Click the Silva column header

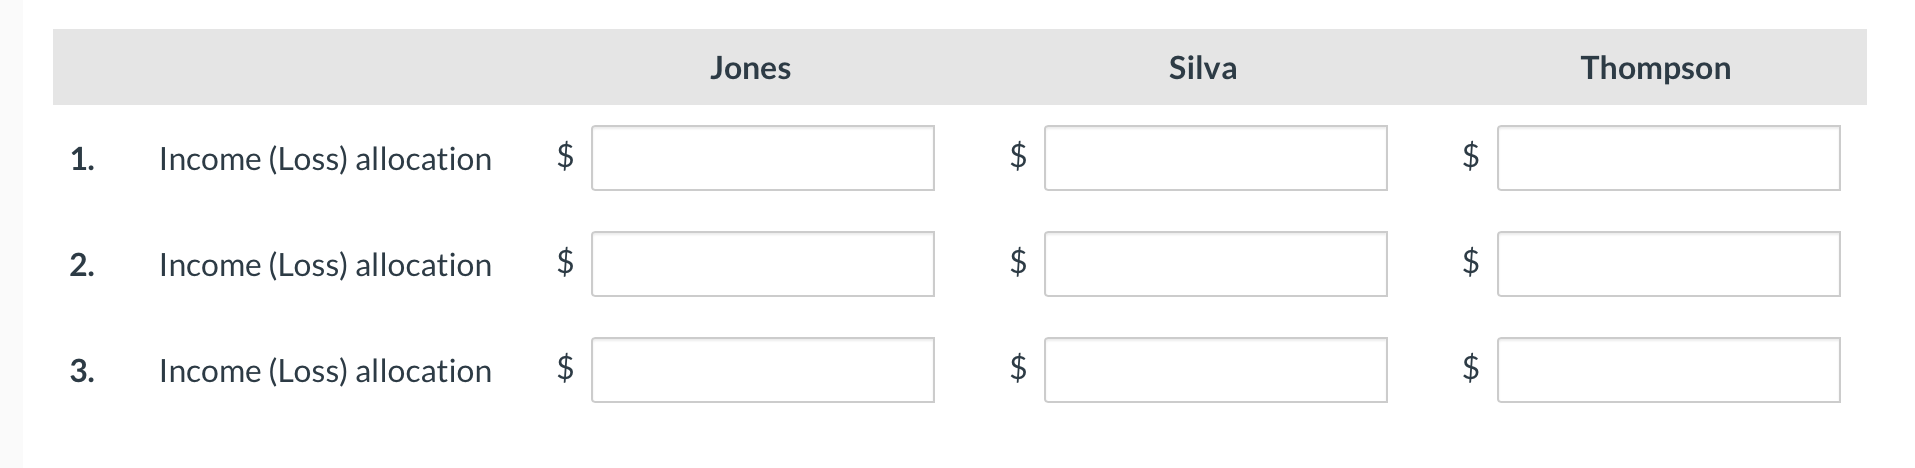pyautogui.click(x=1202, y=68)
